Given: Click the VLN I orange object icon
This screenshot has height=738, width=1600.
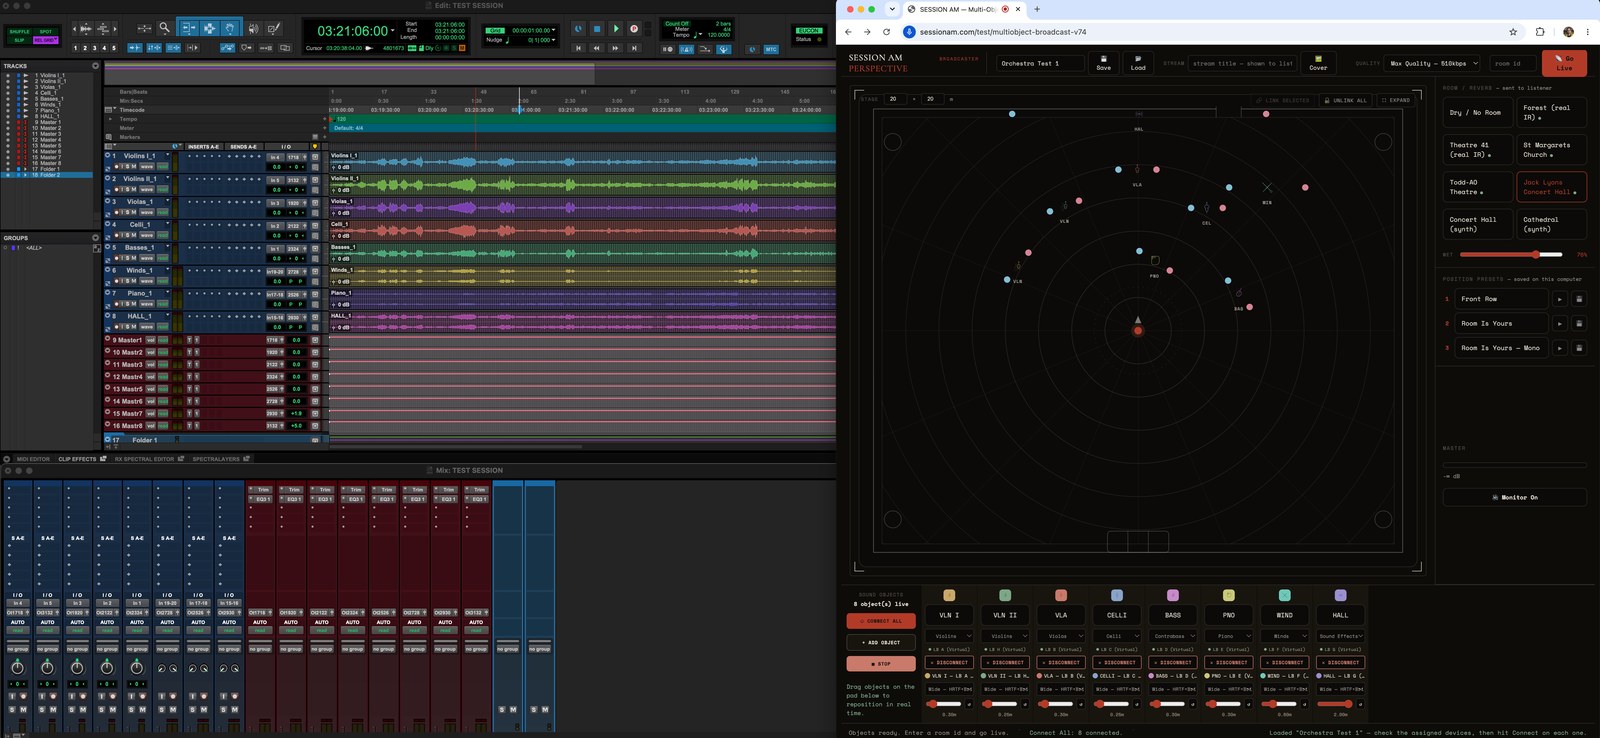Looking at the screenshot, I should point(949,595).
